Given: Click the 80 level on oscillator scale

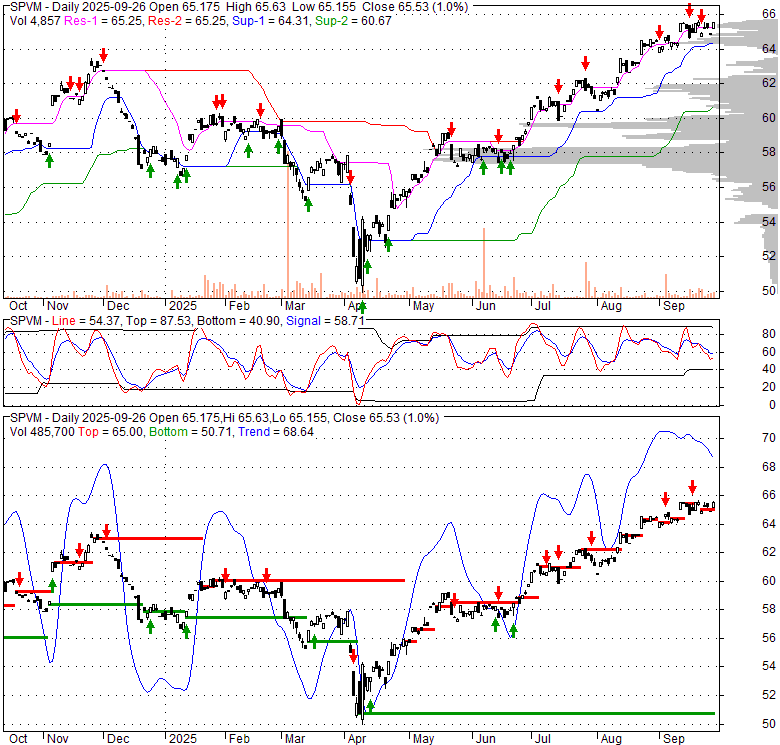Looking at the screenshot, I should click(x=769, y=334).
